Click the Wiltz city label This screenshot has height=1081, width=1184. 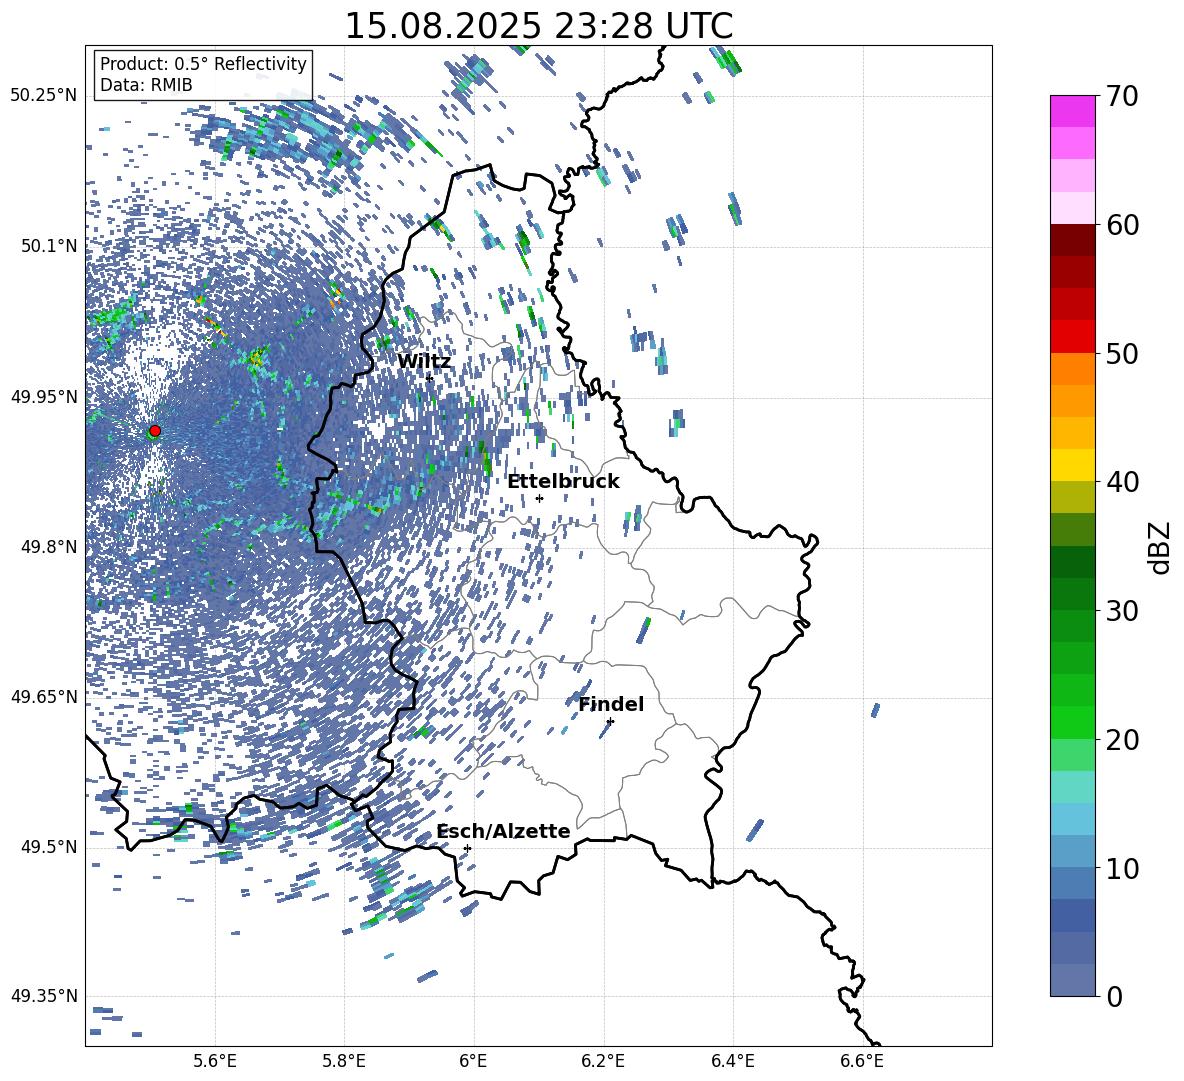424,362
